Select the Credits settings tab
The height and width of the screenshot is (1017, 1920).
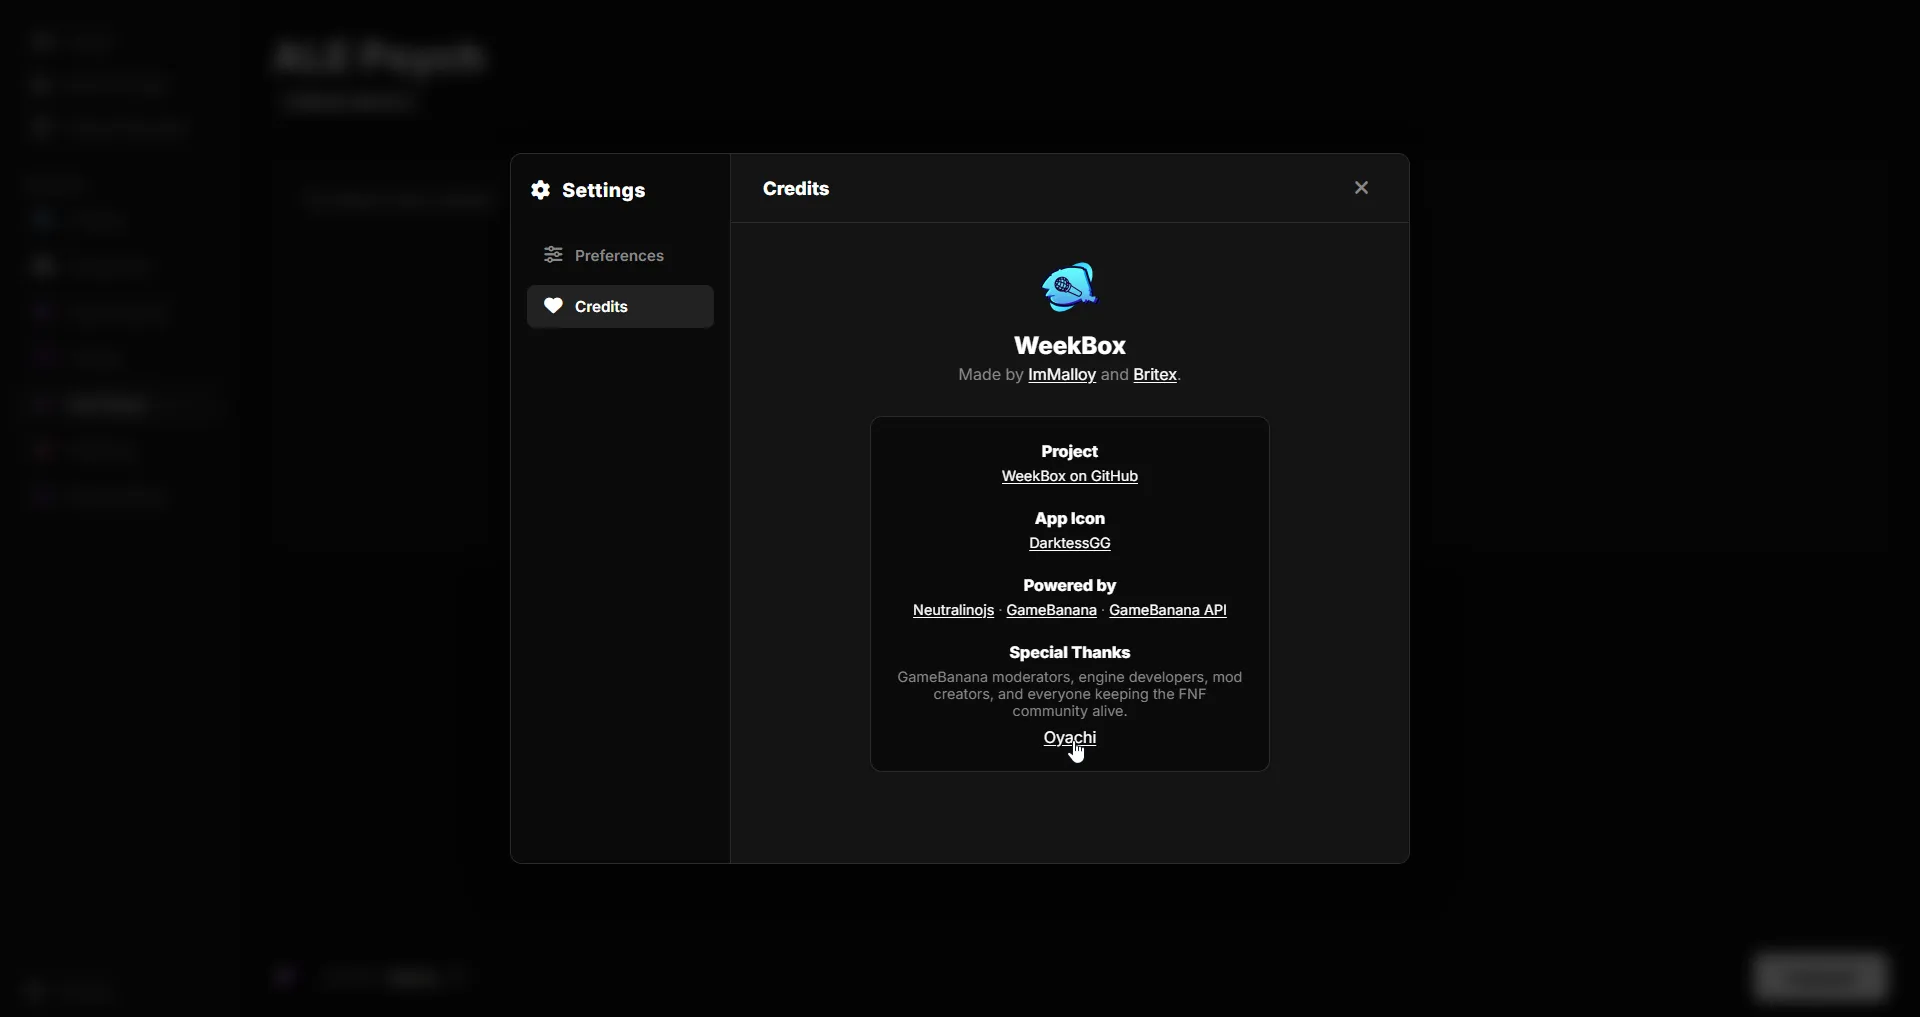pos(620,307)
